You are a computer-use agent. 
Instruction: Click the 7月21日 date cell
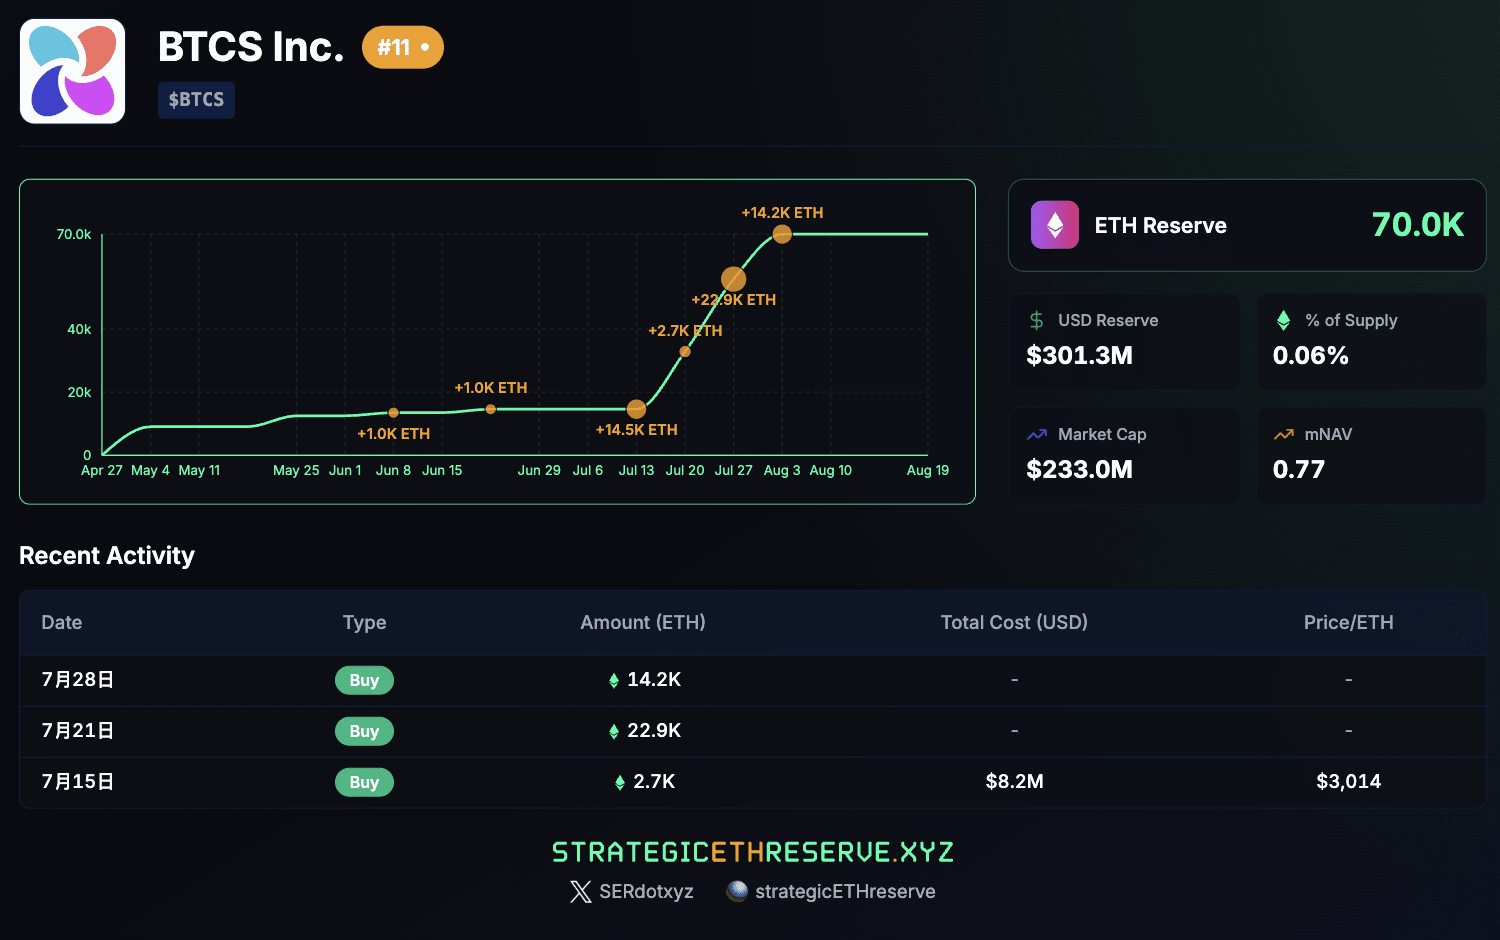[x=78, y=731]
